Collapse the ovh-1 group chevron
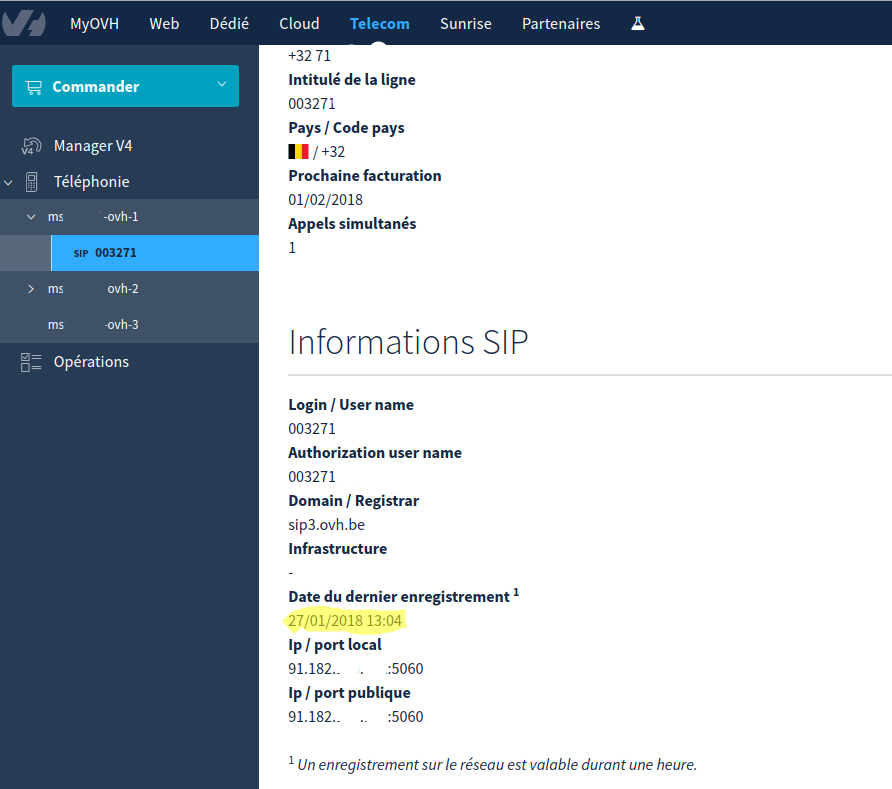 point(30,217)
